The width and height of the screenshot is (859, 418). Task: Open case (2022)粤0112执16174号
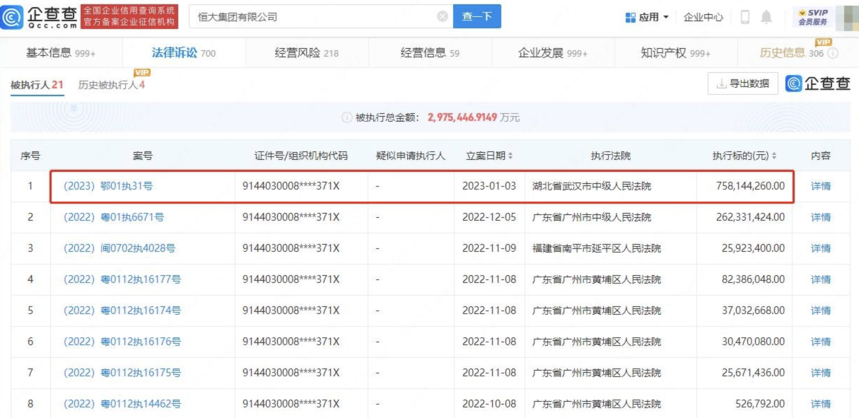(x=122, y=311)
